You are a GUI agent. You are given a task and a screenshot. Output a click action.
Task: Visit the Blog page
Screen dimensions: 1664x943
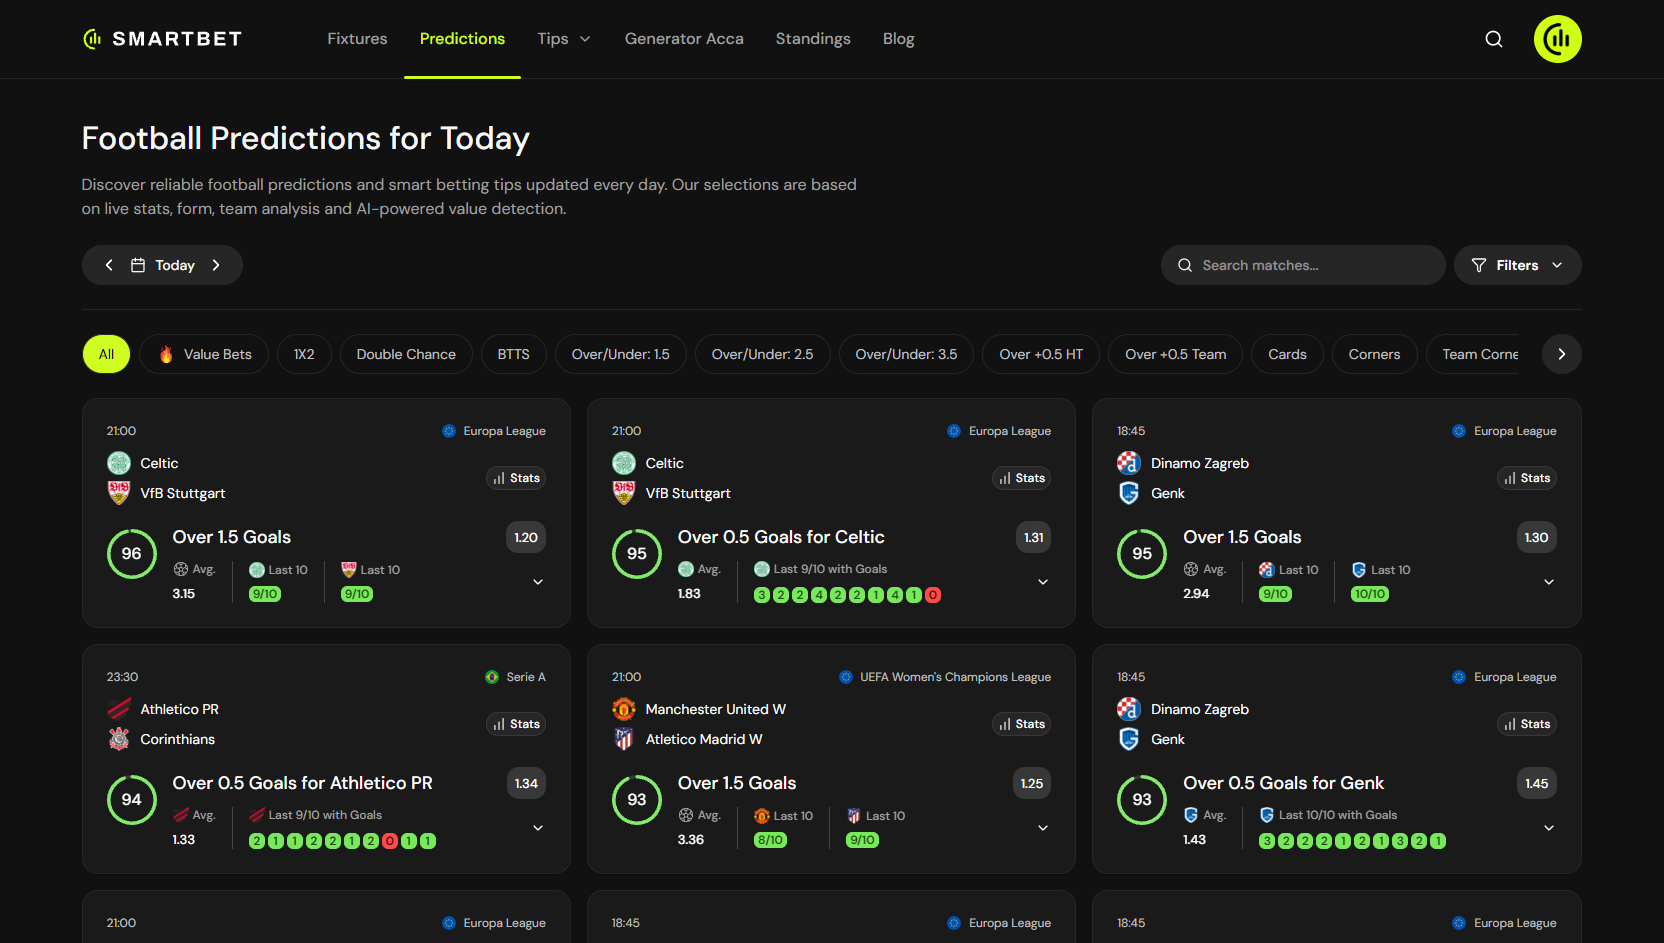point(898,39)
